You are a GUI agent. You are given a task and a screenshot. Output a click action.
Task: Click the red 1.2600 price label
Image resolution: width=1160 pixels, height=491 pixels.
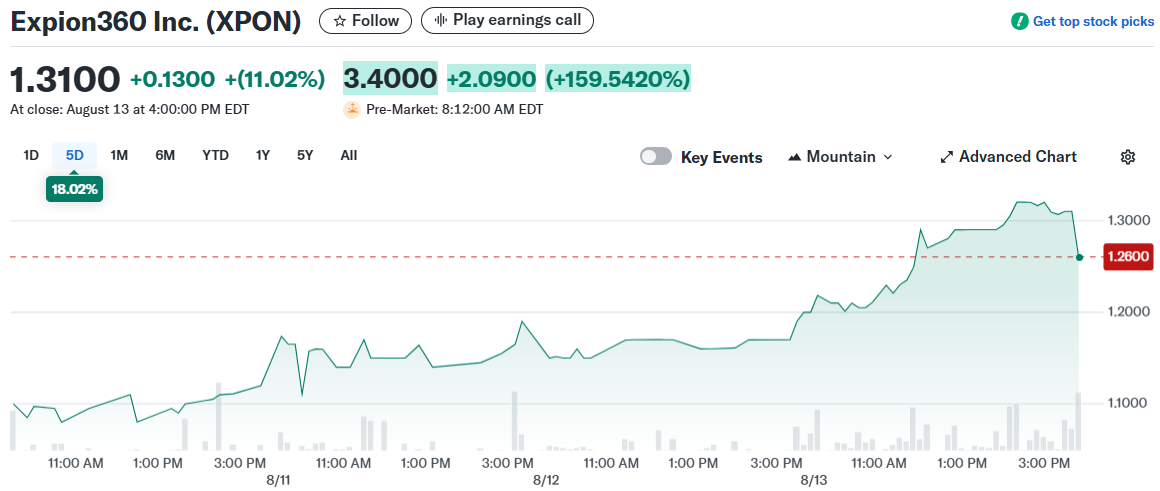pos(1128,257)
